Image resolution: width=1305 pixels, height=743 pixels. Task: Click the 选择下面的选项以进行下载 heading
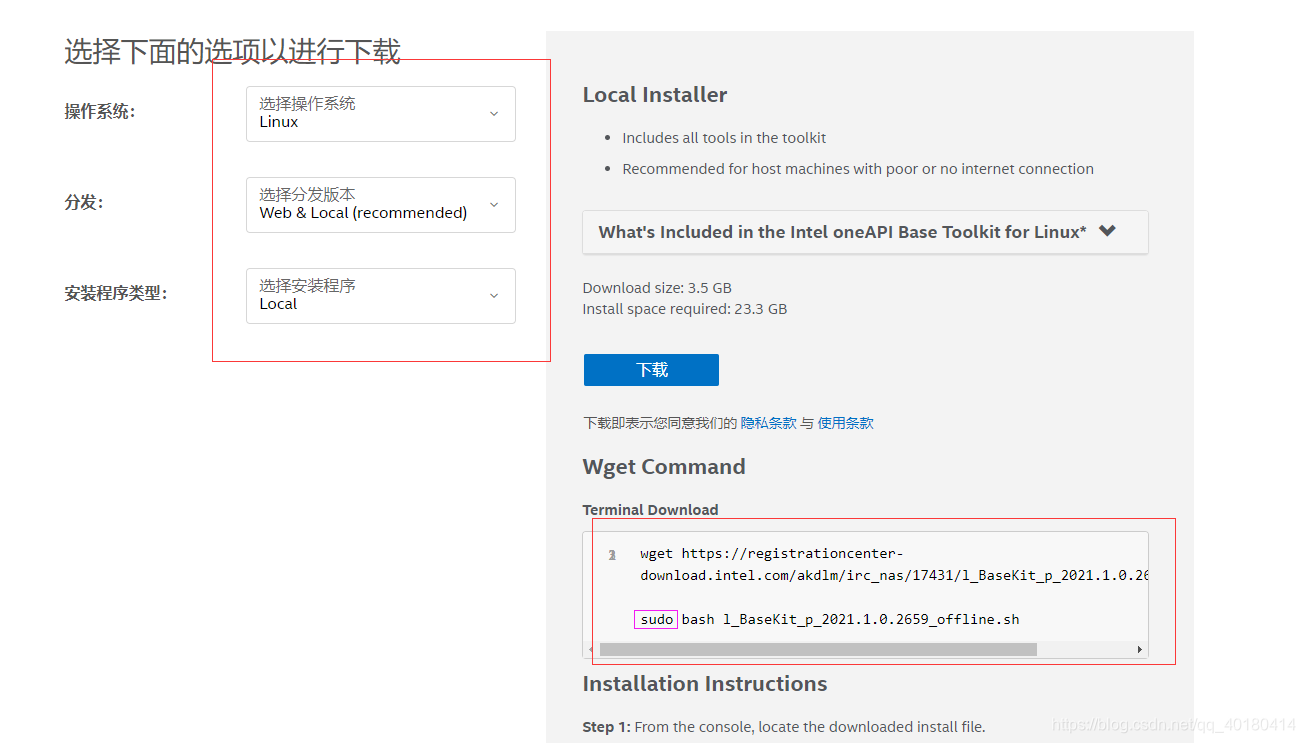(232, 52)
